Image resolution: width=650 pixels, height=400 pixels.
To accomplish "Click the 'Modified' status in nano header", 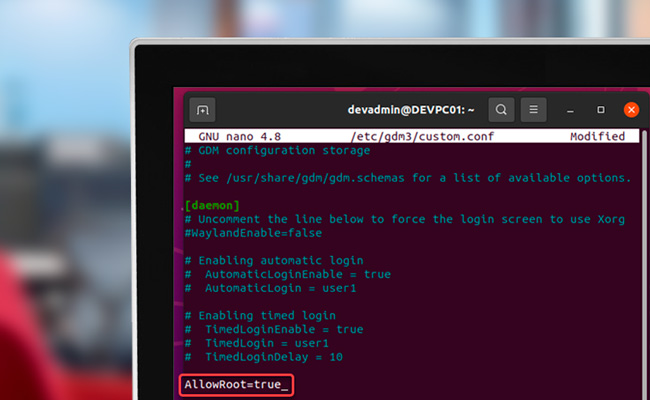I will [597, 136].
